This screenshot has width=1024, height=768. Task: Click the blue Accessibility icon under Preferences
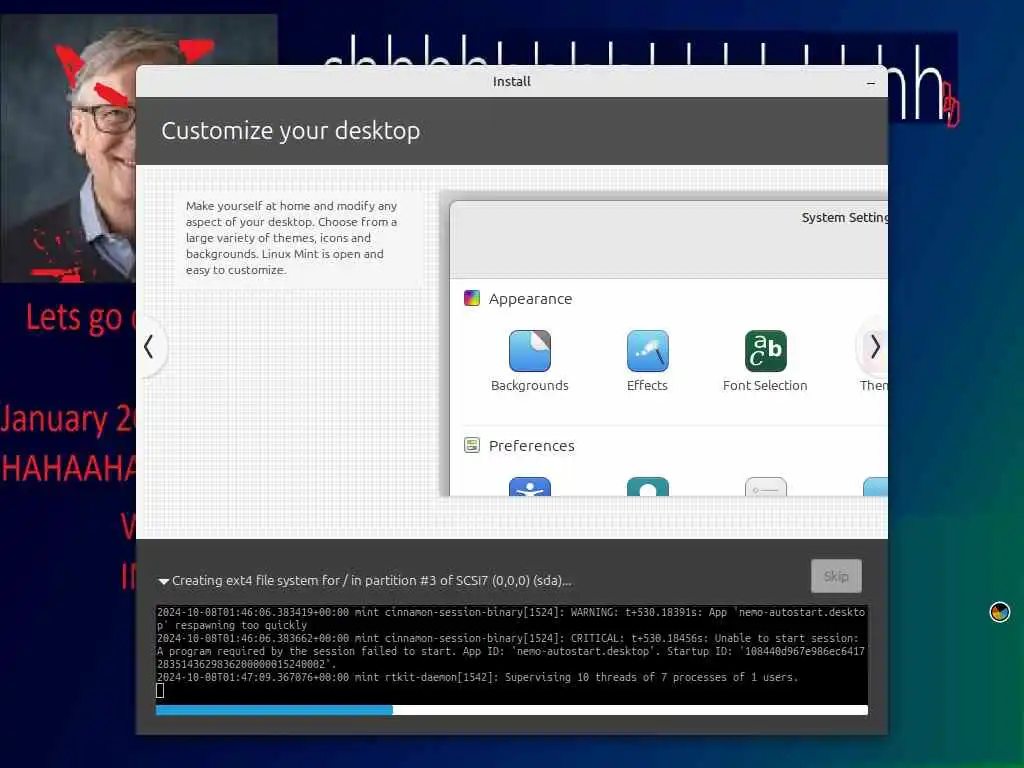(530, 487)
